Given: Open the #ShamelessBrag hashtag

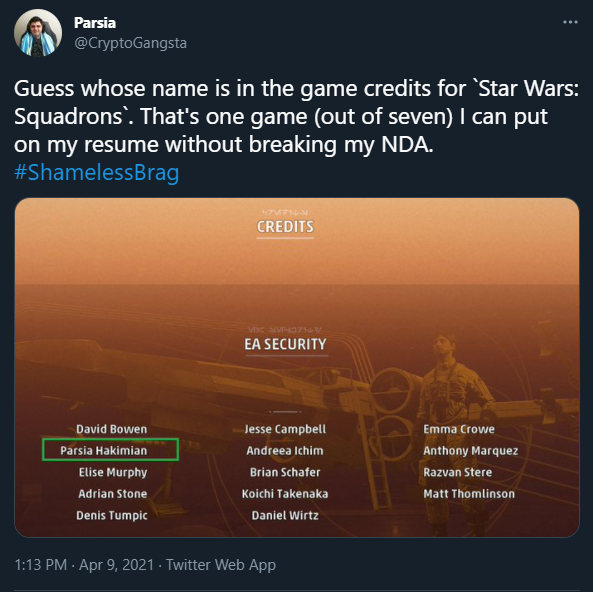Looking at the screenshot, I should click(96, 172).
